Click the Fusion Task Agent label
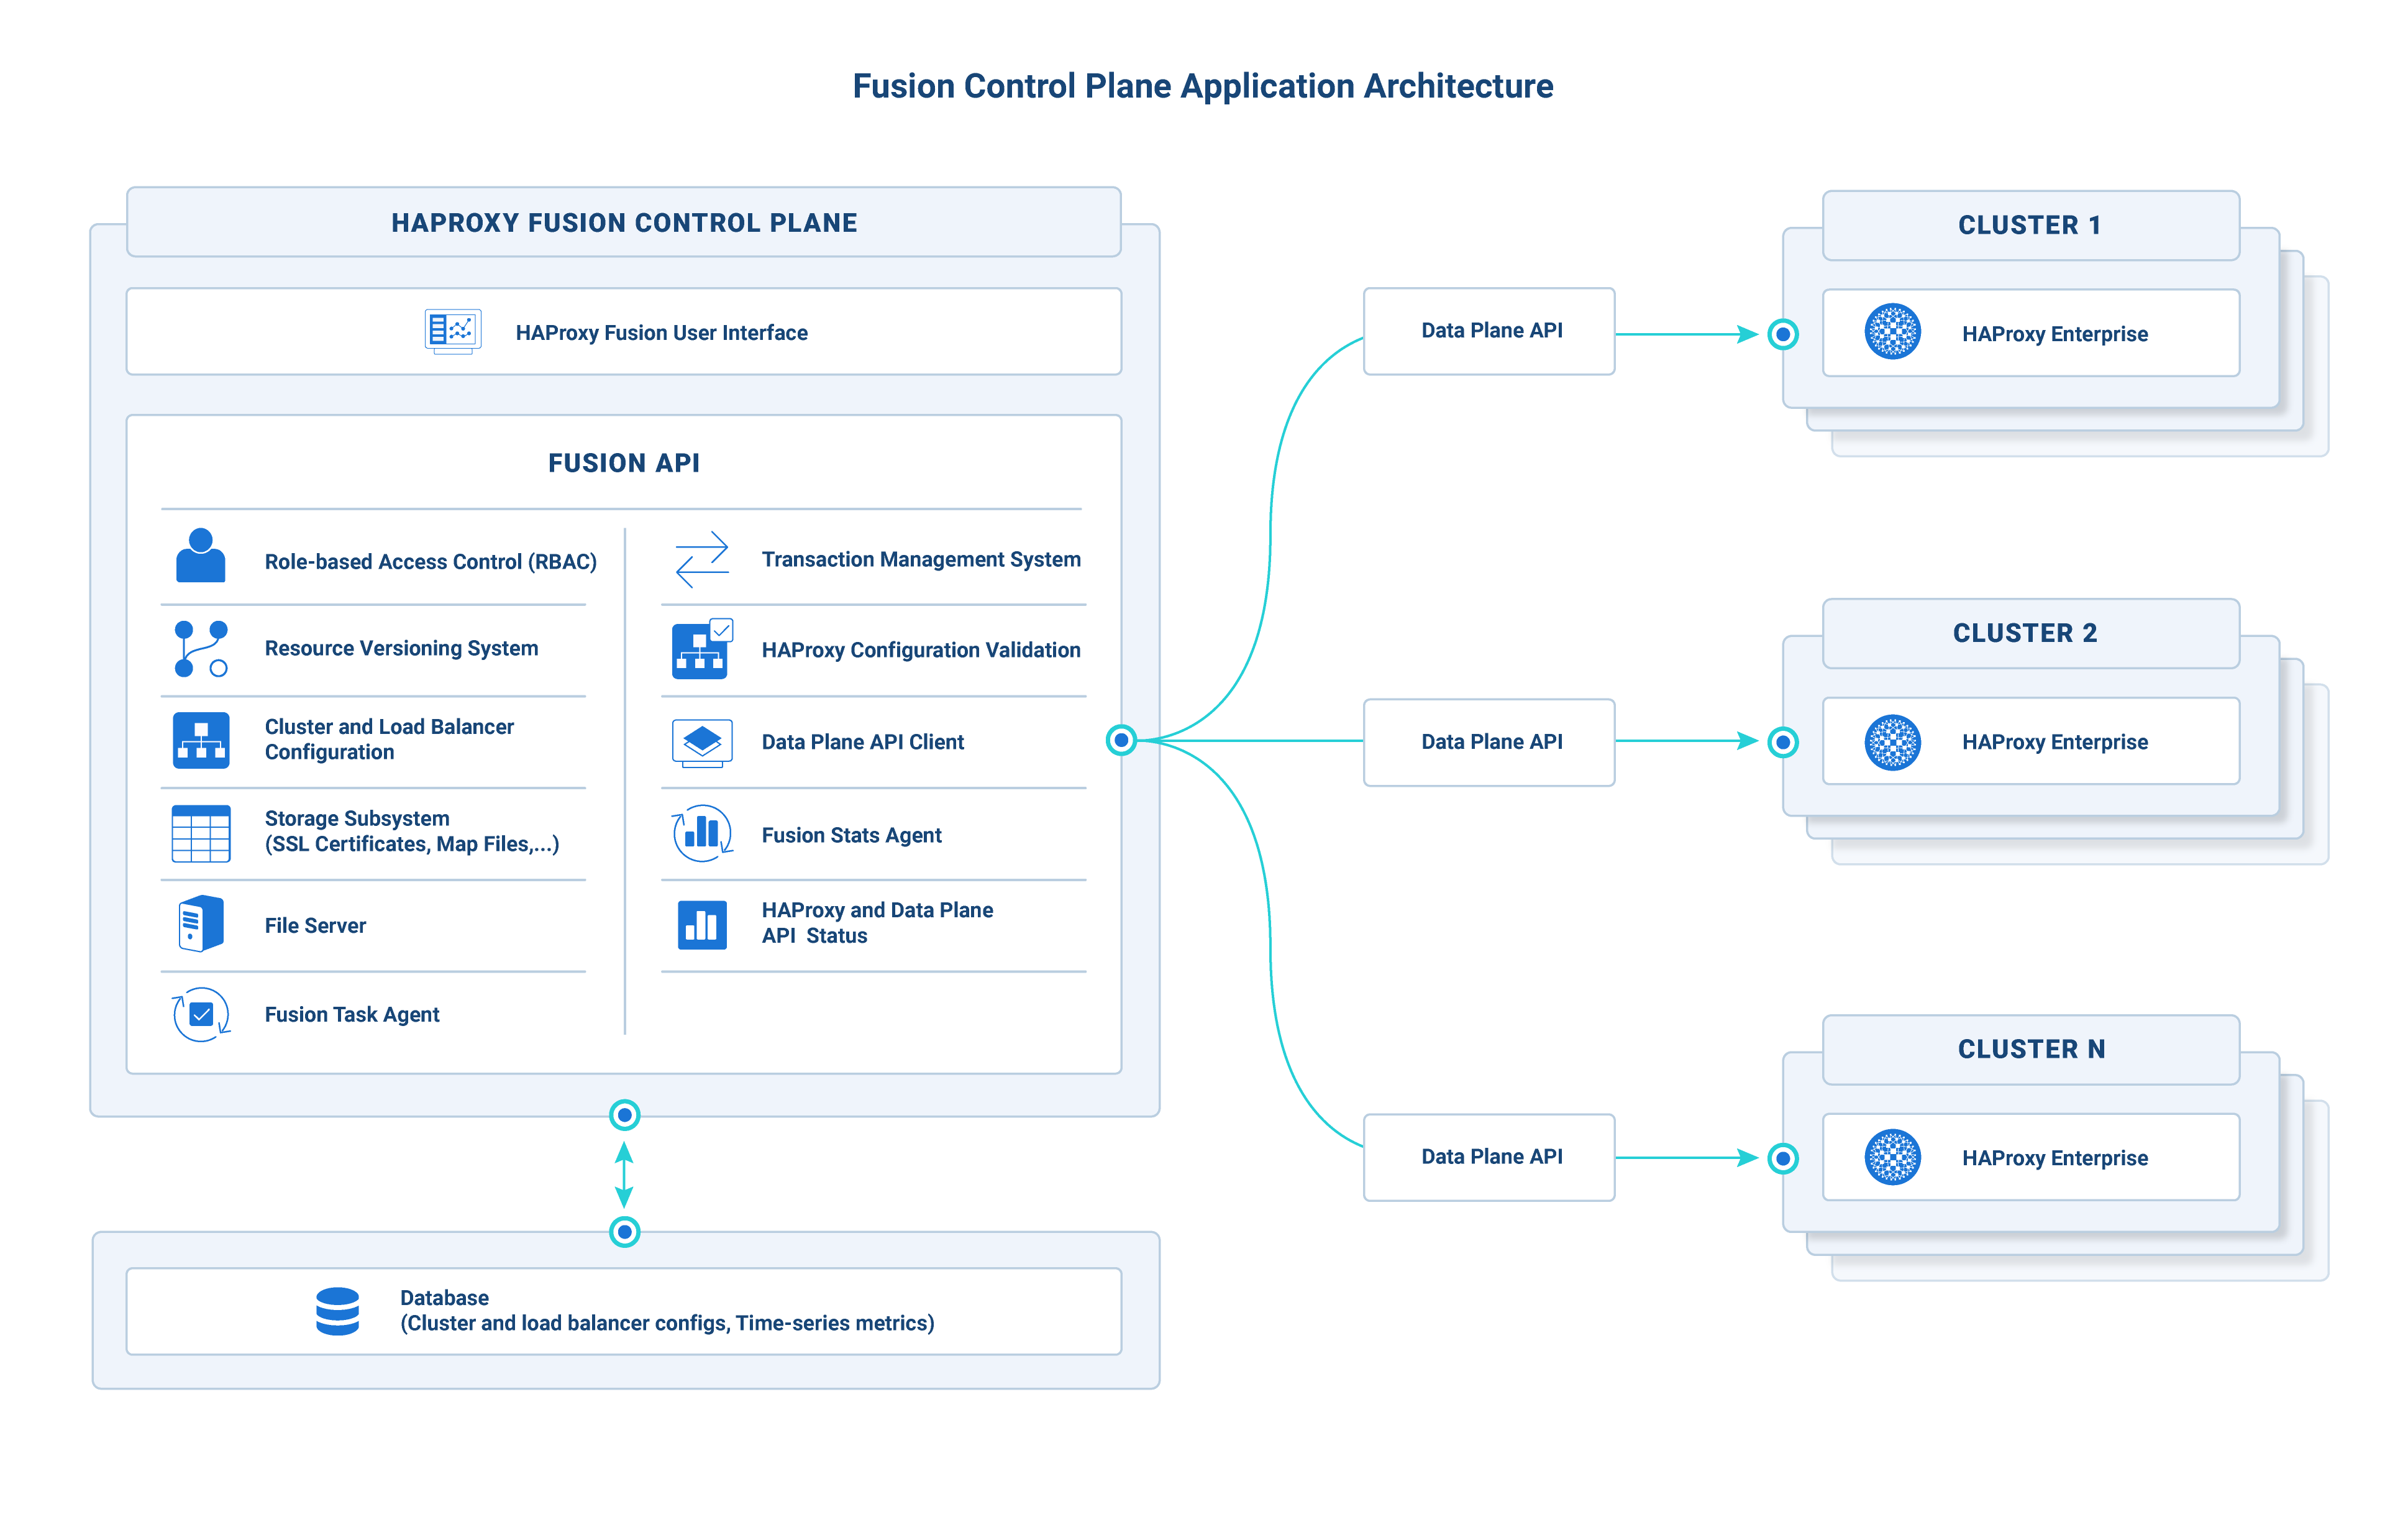Screen dimensions: 2408x1535 [x=352, y=1014]
